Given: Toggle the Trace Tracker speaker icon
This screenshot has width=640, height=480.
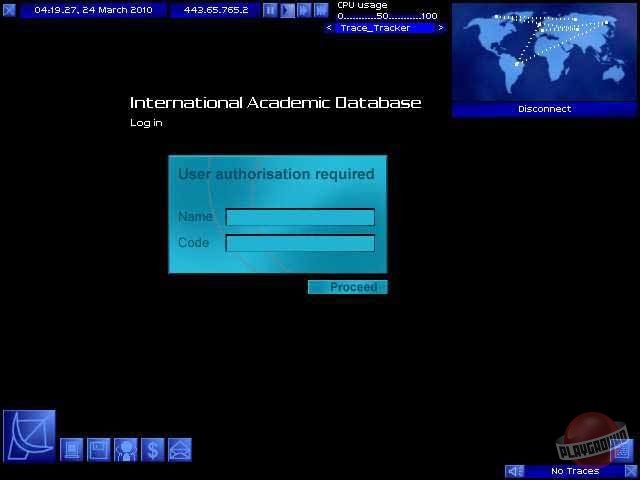Looking at the screenshot, I should (x=515, y=471).
